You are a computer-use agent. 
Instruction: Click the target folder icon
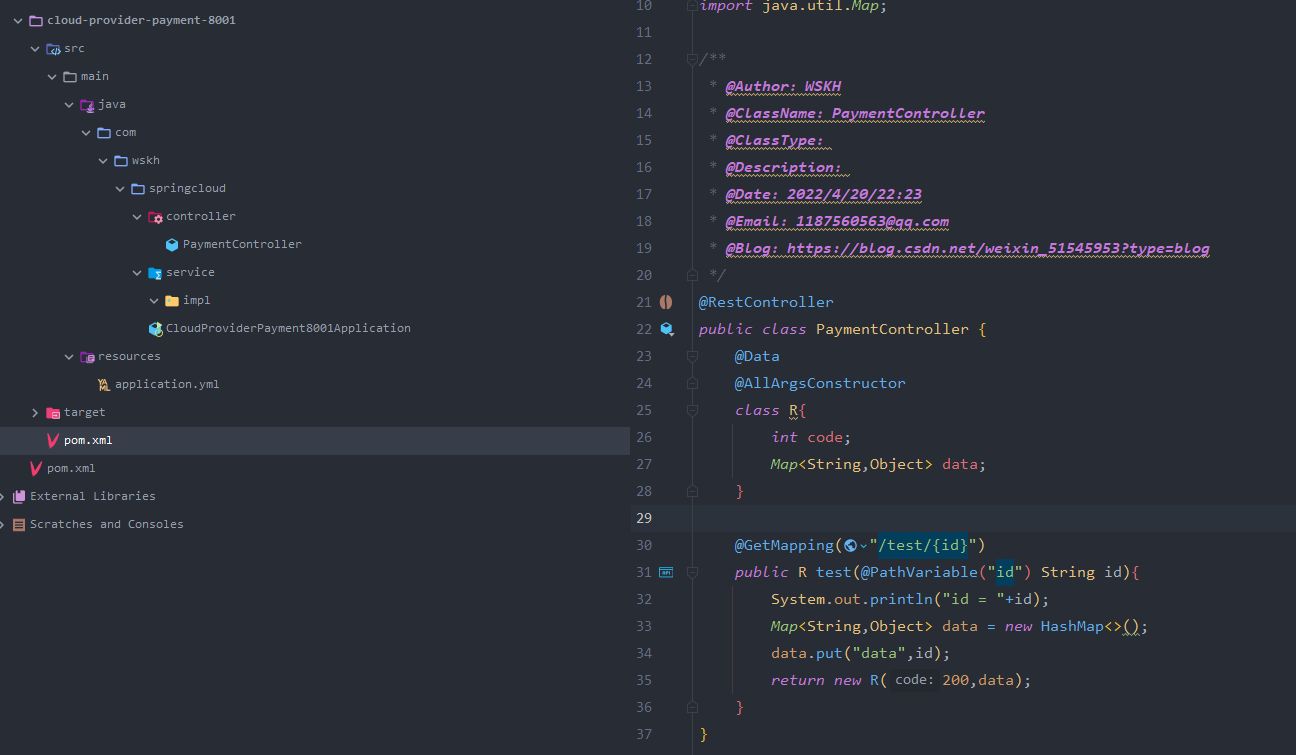tap(53, 412)
